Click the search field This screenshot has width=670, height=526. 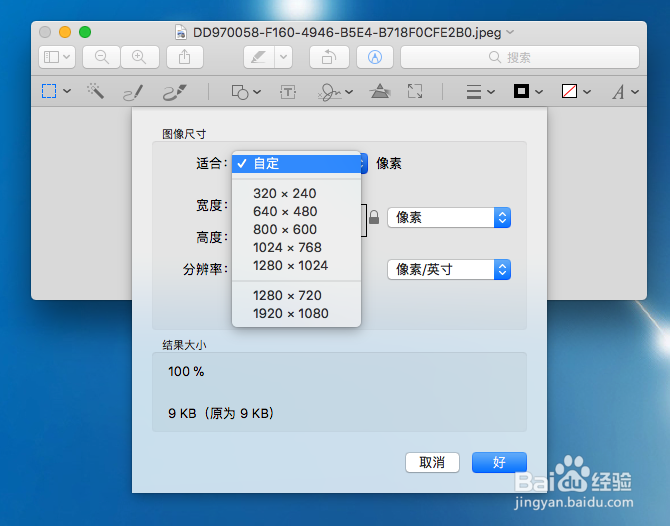(520, 57)
